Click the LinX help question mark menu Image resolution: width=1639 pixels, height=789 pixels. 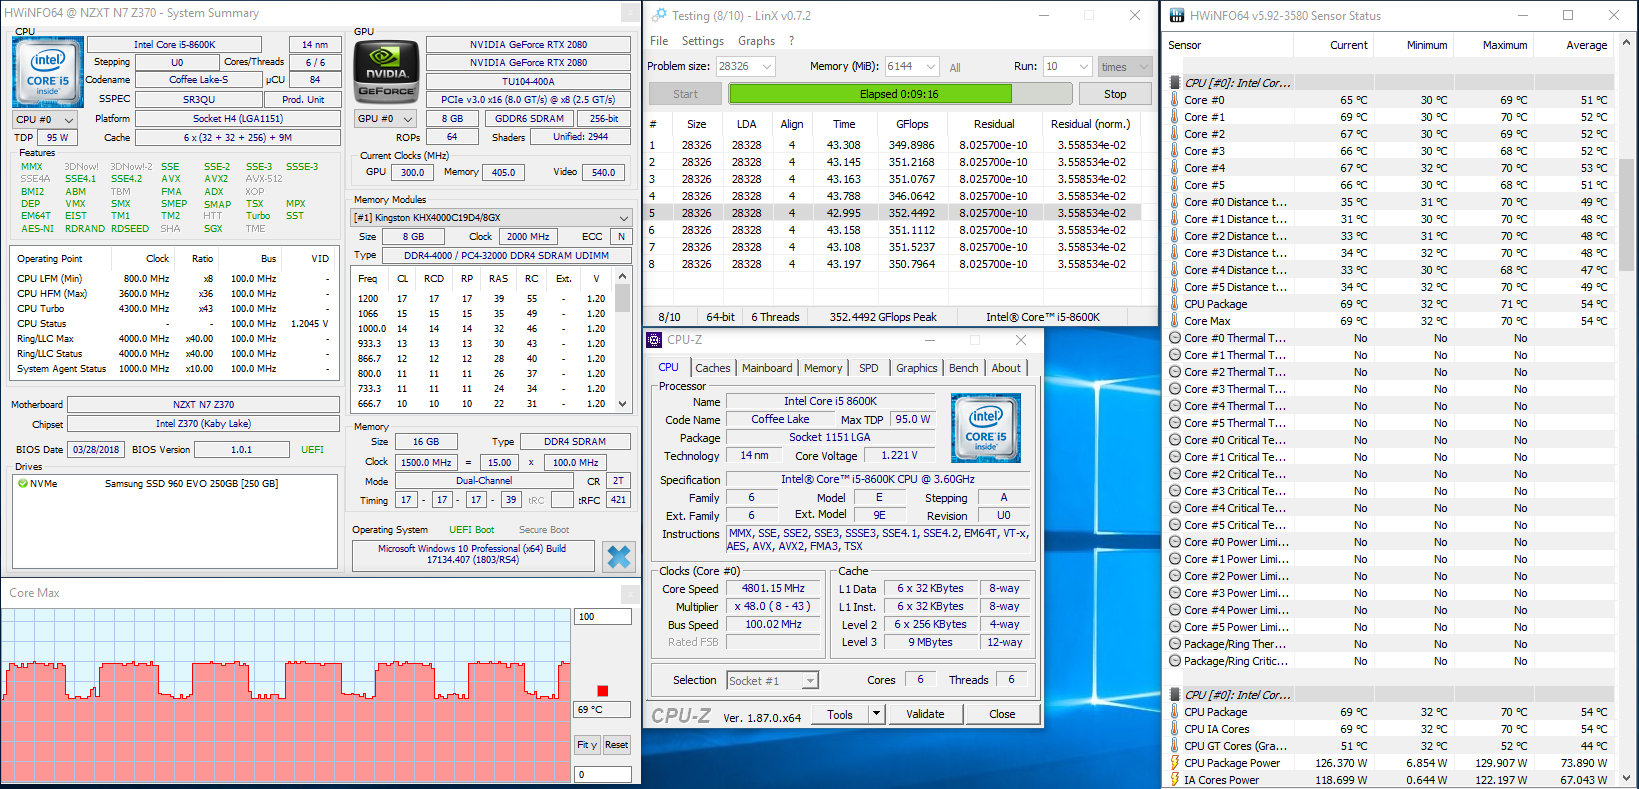791,41
